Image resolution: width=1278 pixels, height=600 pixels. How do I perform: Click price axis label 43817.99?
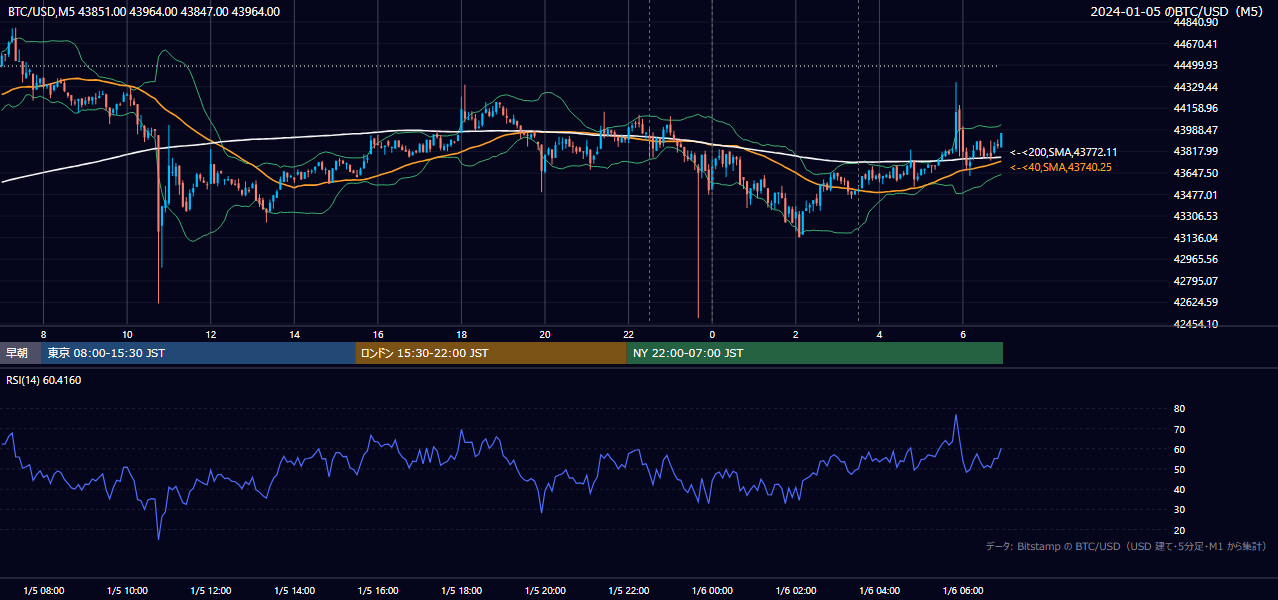pyautogui.click(x=1195, y=151)
